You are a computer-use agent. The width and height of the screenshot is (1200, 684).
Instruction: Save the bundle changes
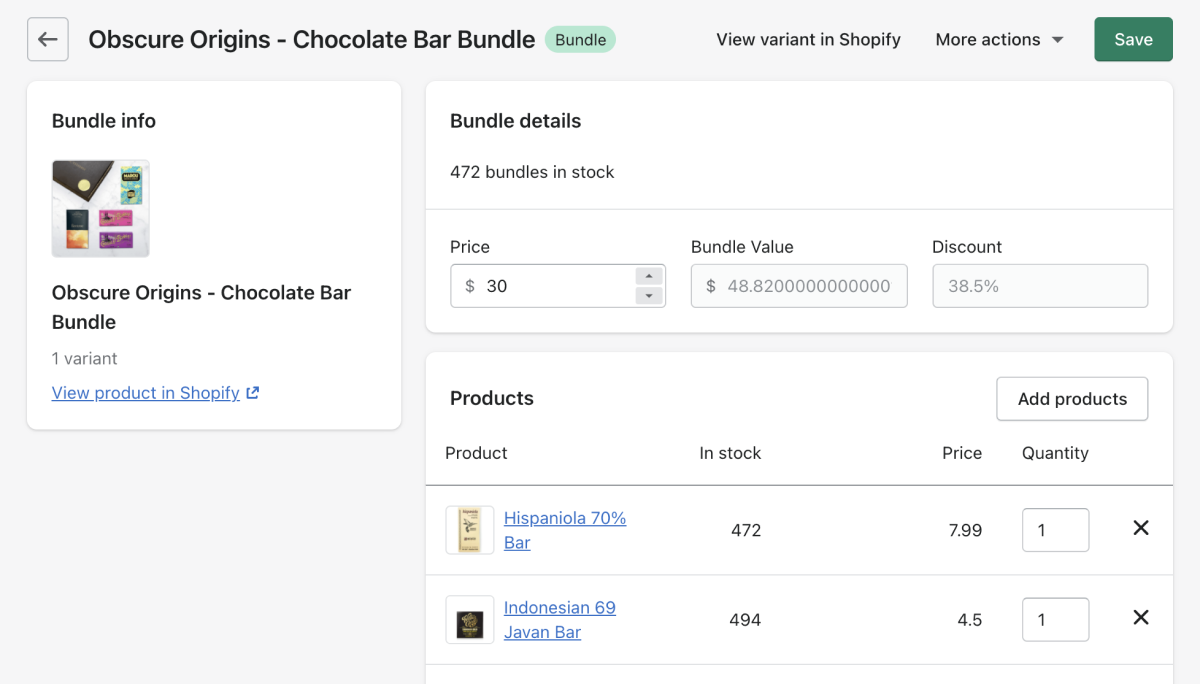[1133, 39]
